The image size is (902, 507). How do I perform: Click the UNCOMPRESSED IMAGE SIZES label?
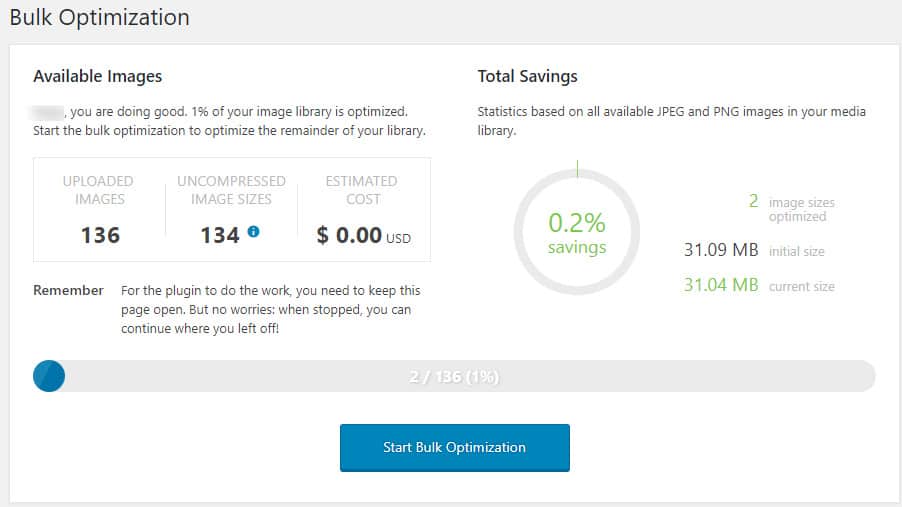(x=231, y=190)
